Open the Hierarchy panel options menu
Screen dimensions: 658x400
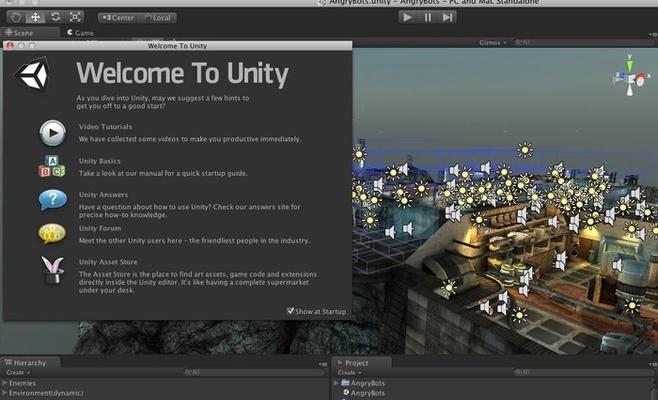(x=323, y=364)
